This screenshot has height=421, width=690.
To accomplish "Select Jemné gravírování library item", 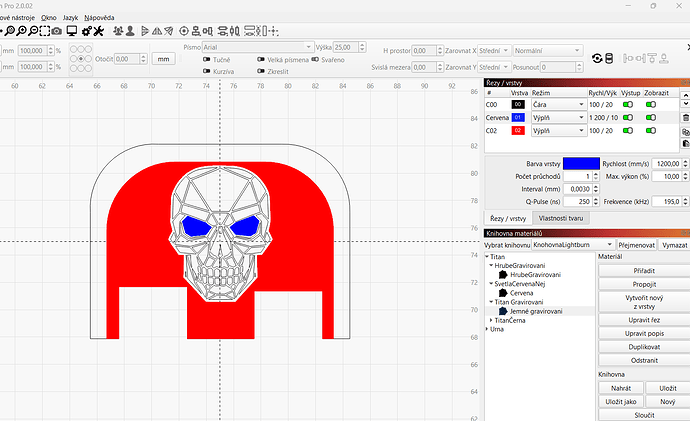I will (x=536, y=311).
